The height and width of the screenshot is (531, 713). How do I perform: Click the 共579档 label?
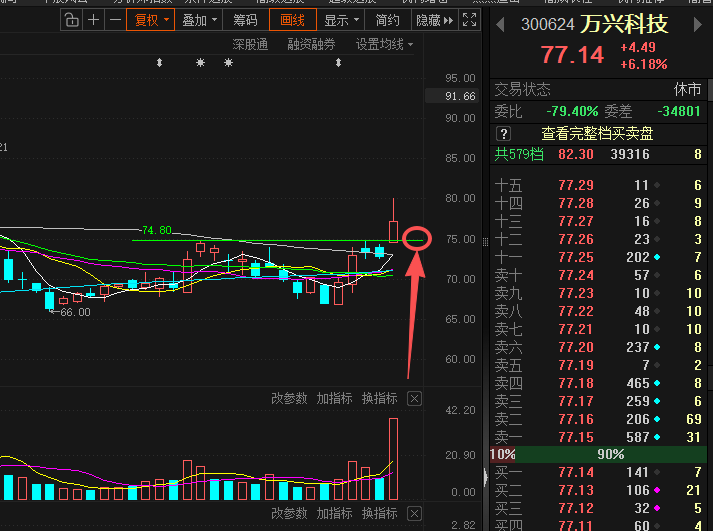click(x=519, y=155)
